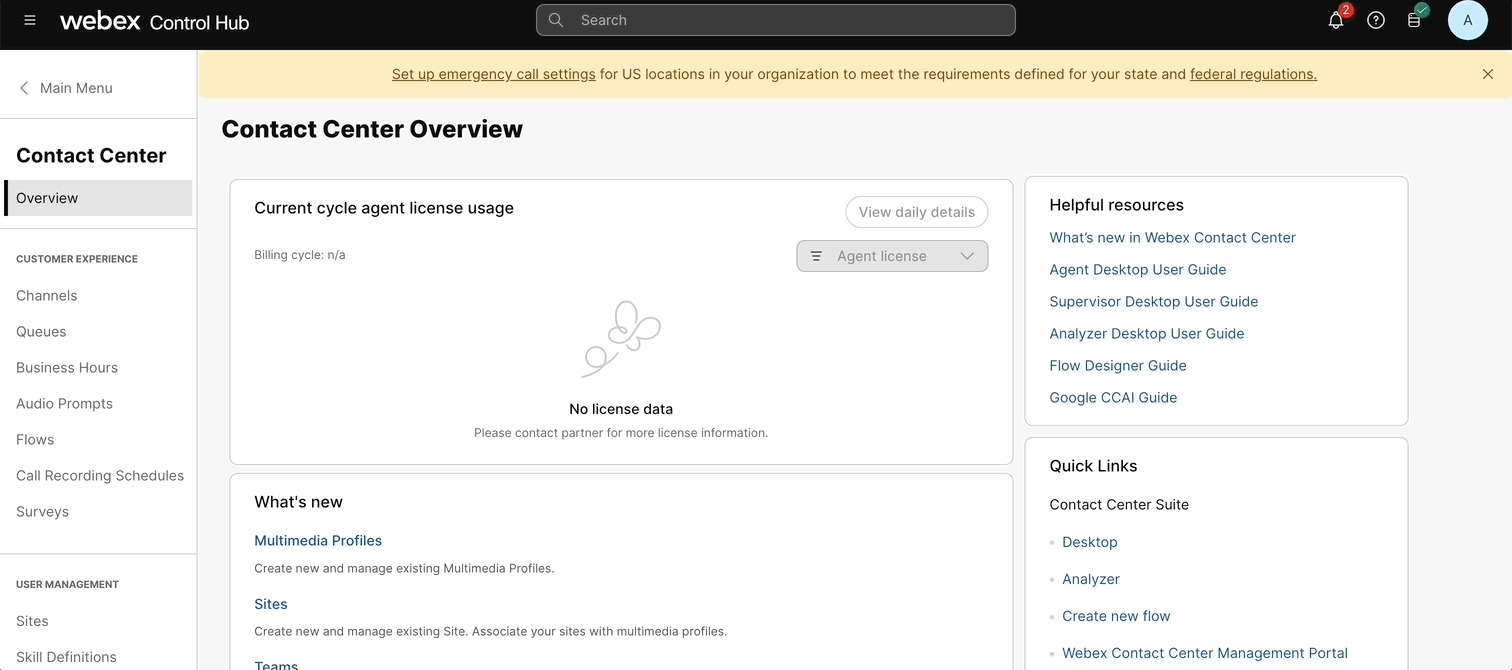The image size is (1512, 670).
Task: Navigate to Queues section
Action: pos(41,332)
